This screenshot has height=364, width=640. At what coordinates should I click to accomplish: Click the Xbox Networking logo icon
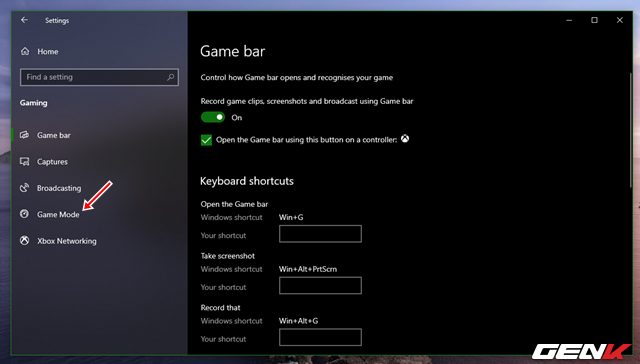pos(24,241)
